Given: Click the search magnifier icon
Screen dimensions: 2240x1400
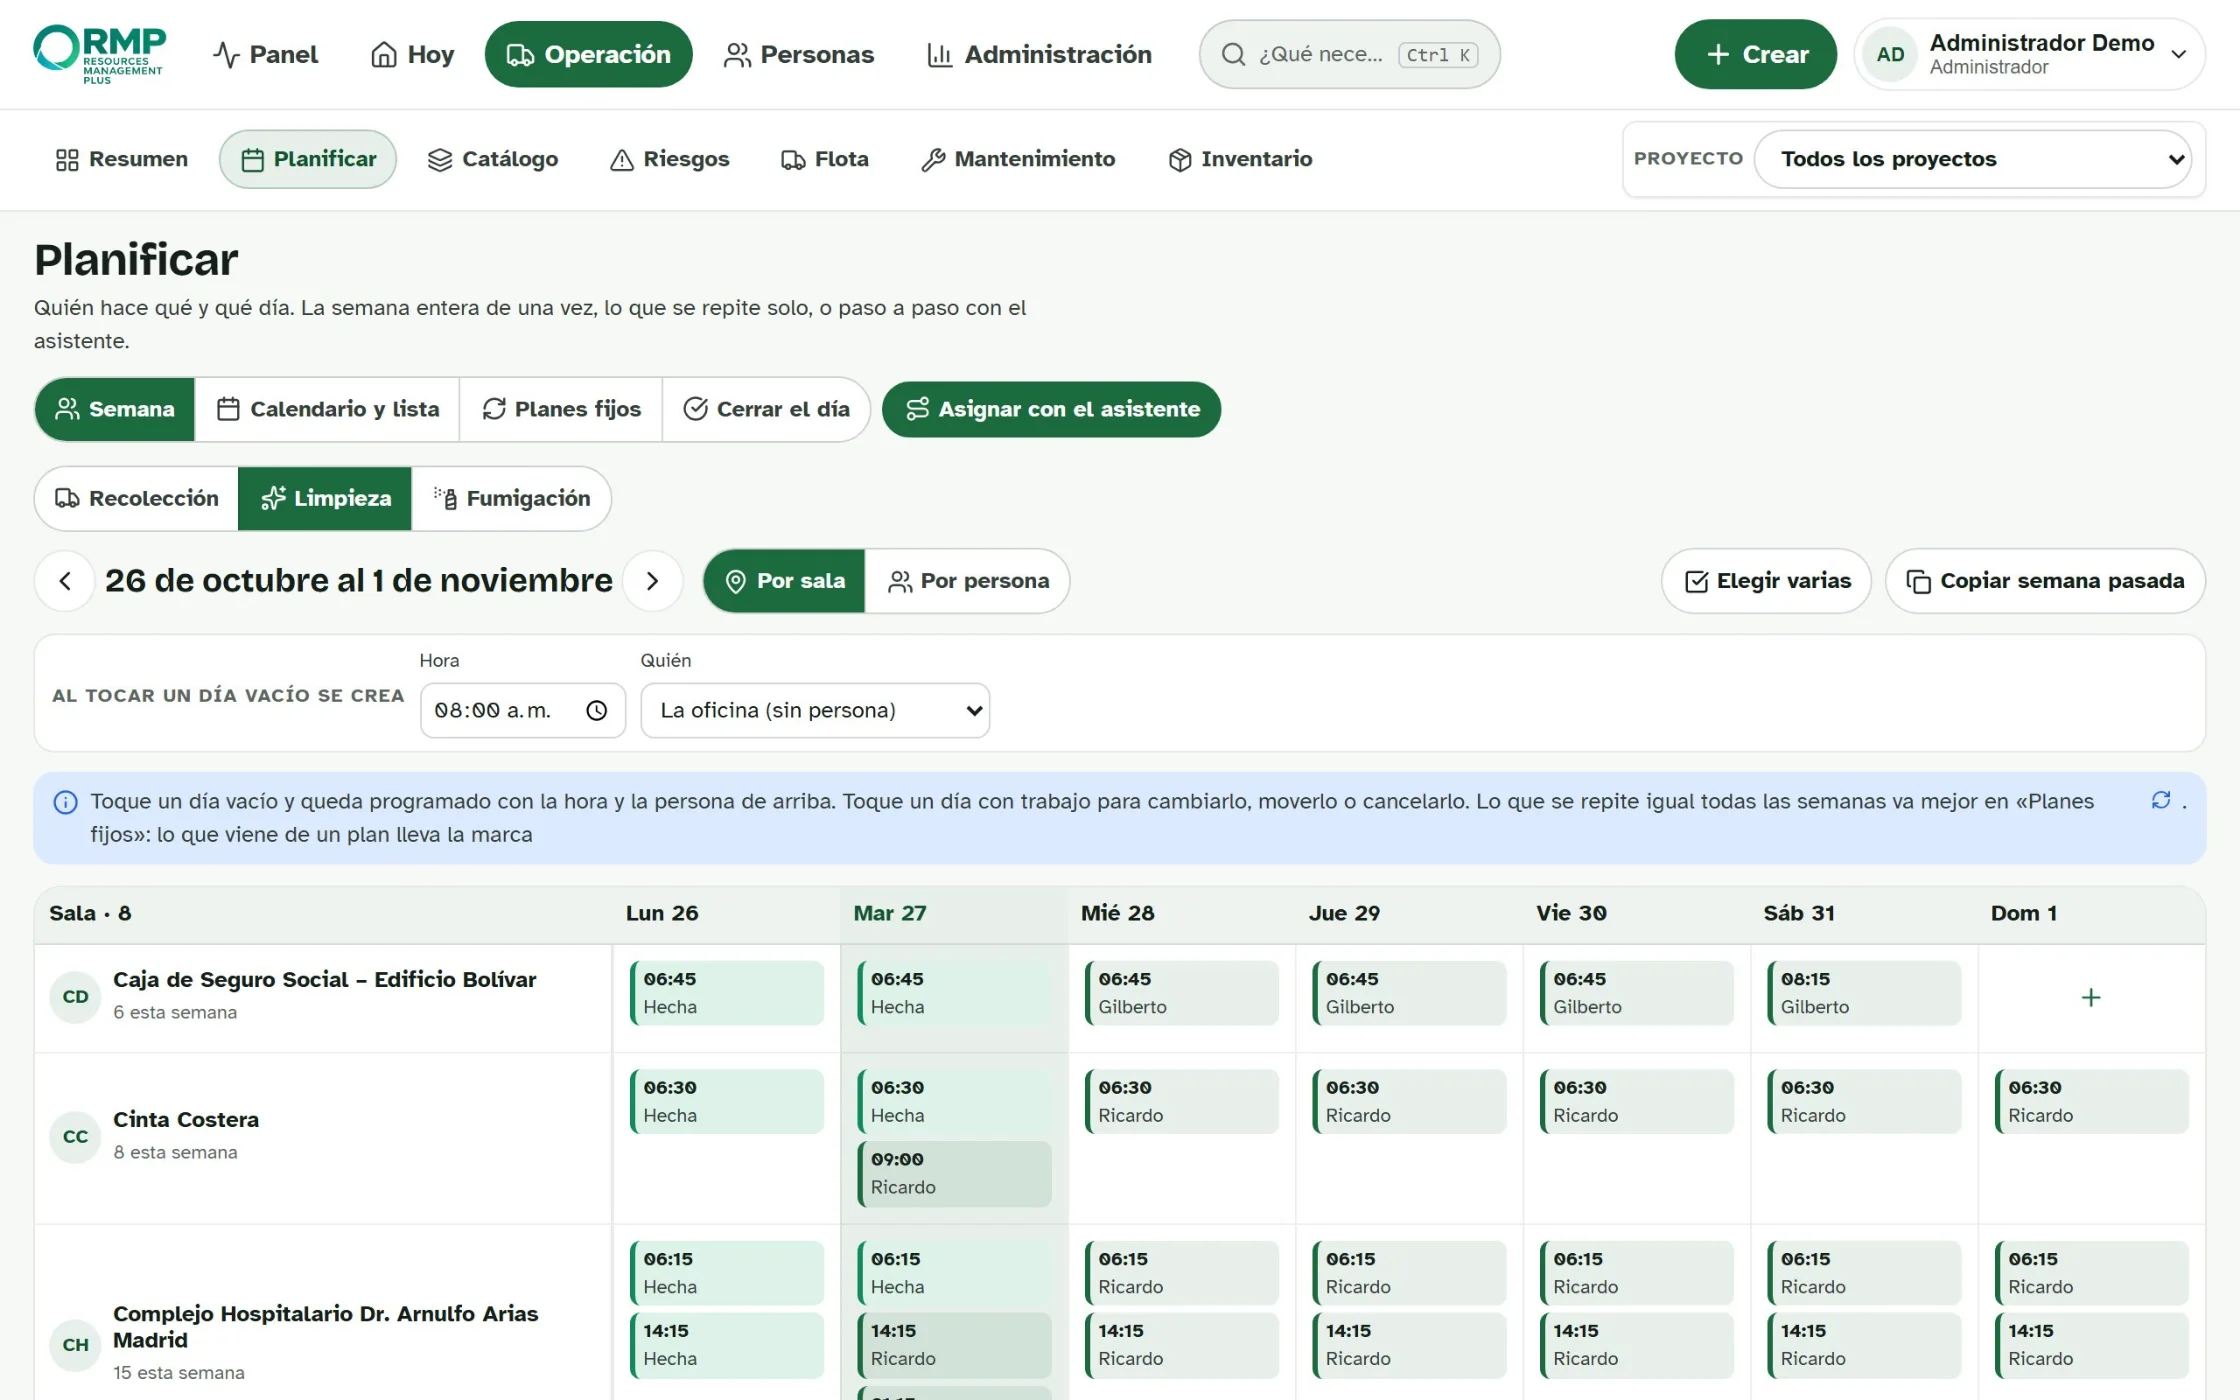Looking at the screenshot, I should coord(1234,54).
